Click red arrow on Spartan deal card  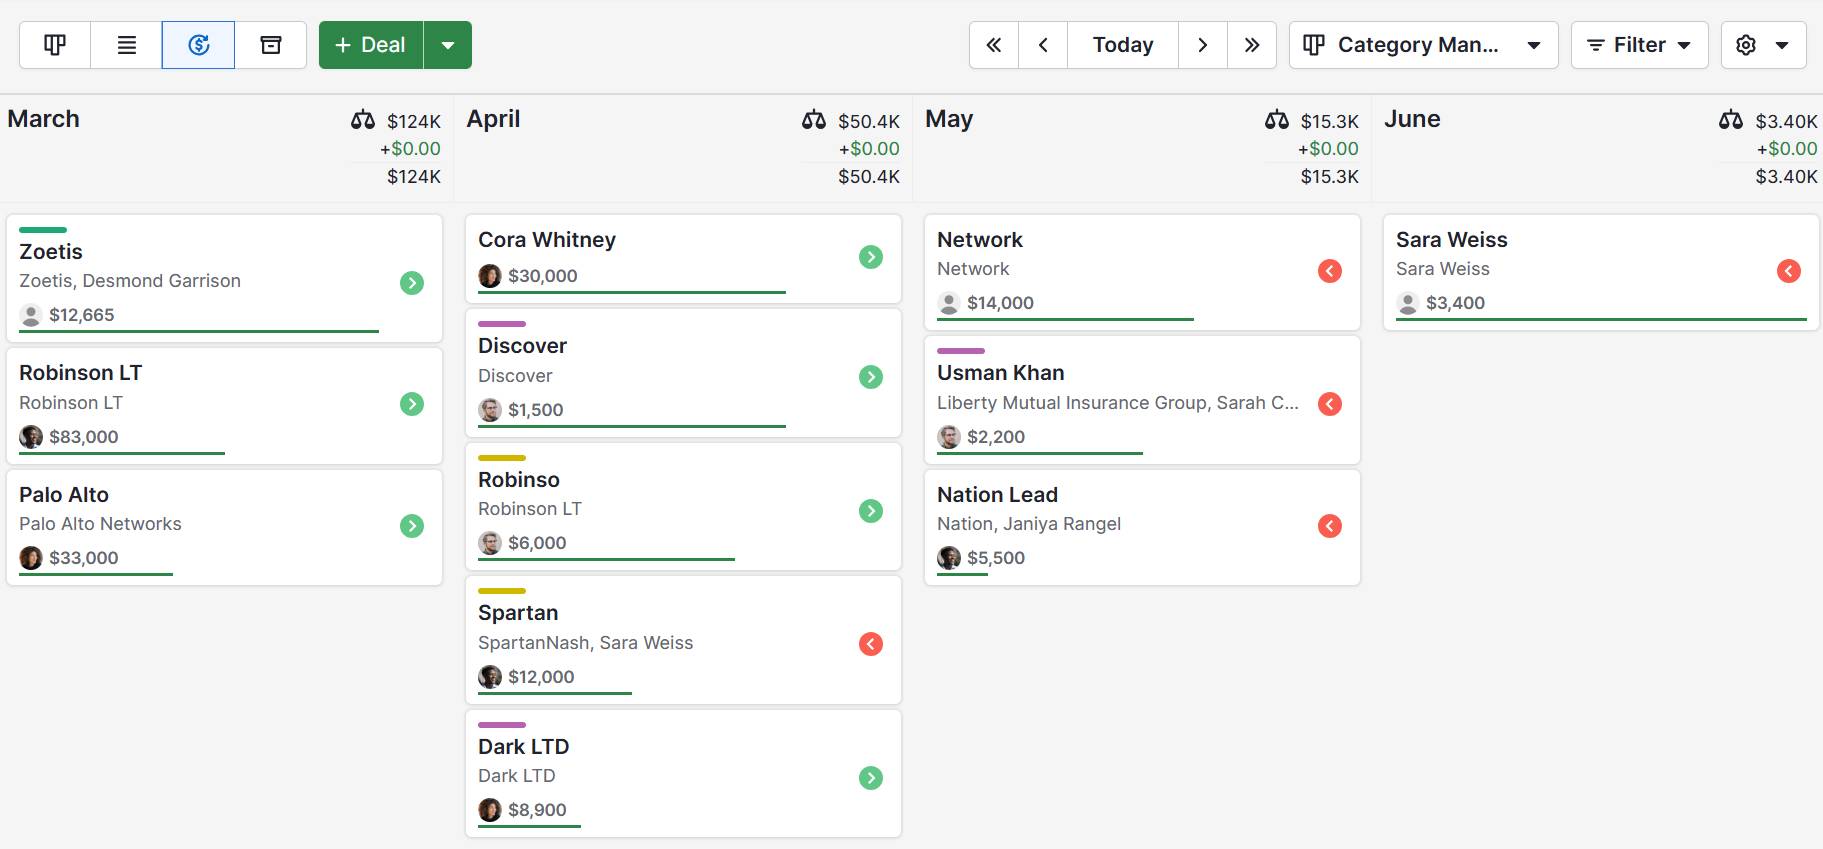(871, 644)
